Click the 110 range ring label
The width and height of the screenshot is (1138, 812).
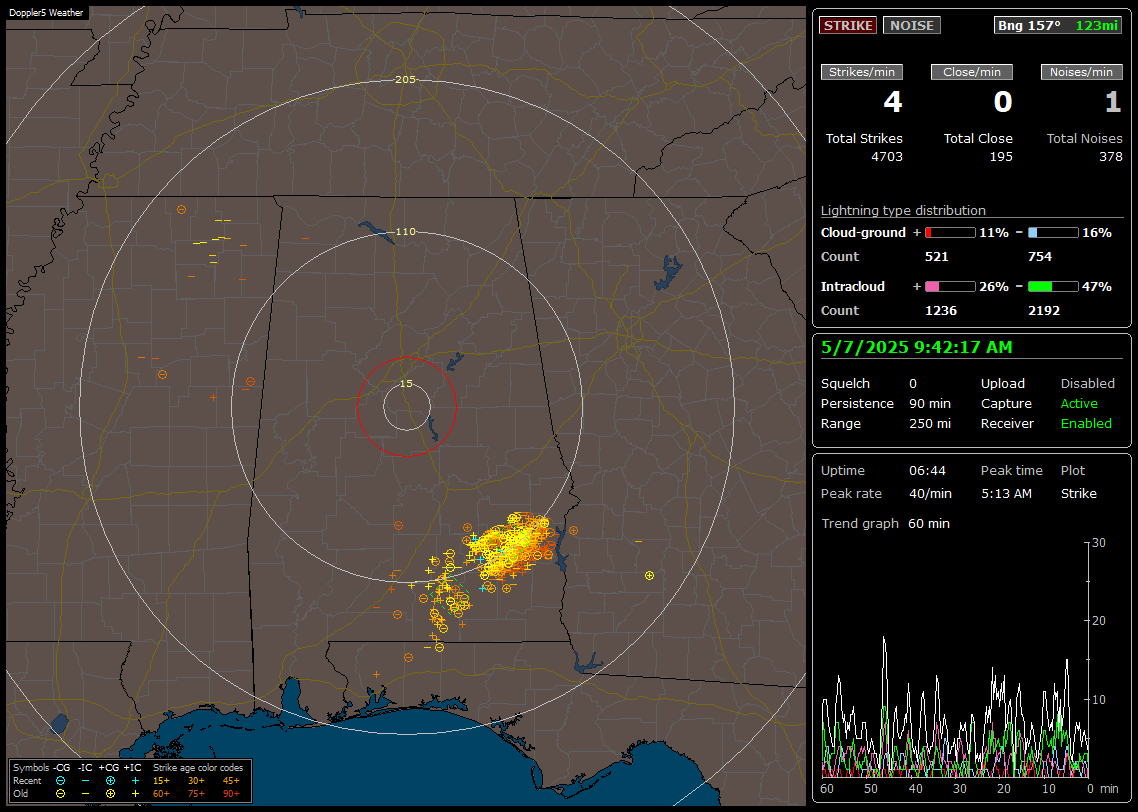tap(405, 231)
